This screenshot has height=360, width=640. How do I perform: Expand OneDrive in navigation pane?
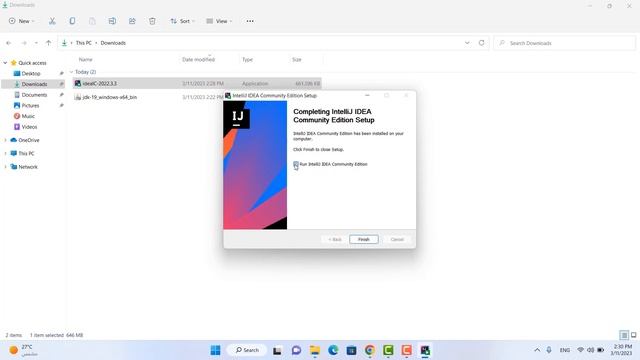tap(5, 140)
